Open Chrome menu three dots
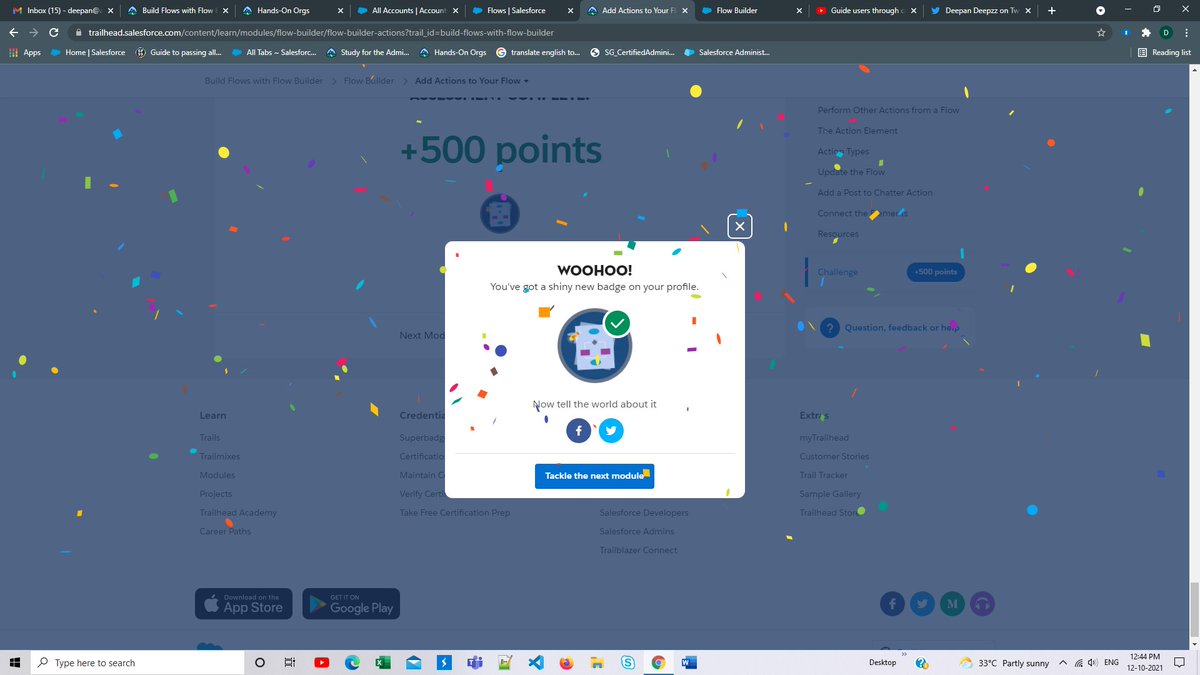Viewport: 1200px width, 675px height. click(x=1186, y=32)
